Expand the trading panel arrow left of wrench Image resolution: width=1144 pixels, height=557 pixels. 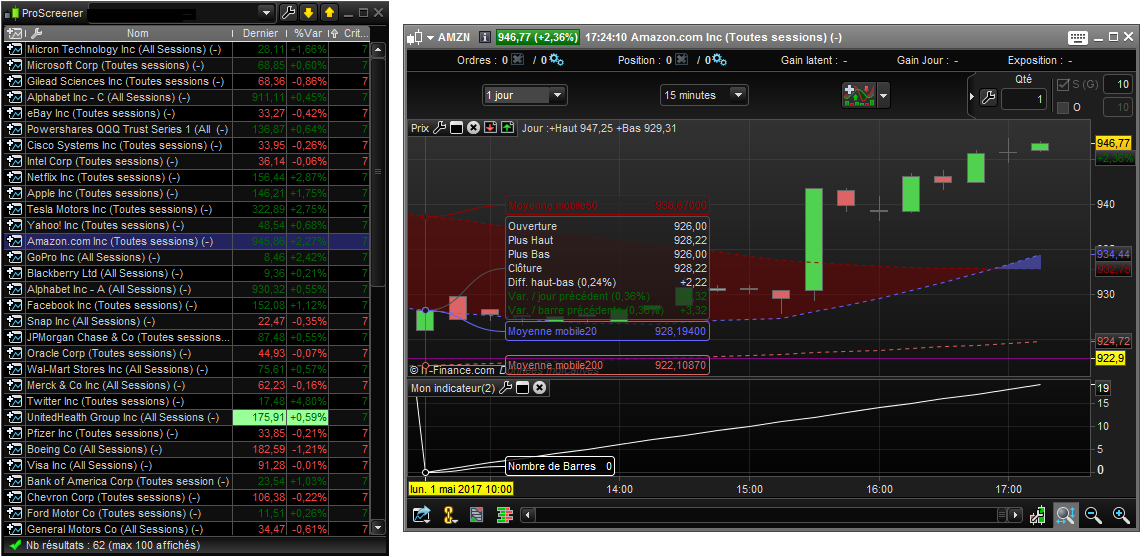pyautogui.click(x=972, y=97)
